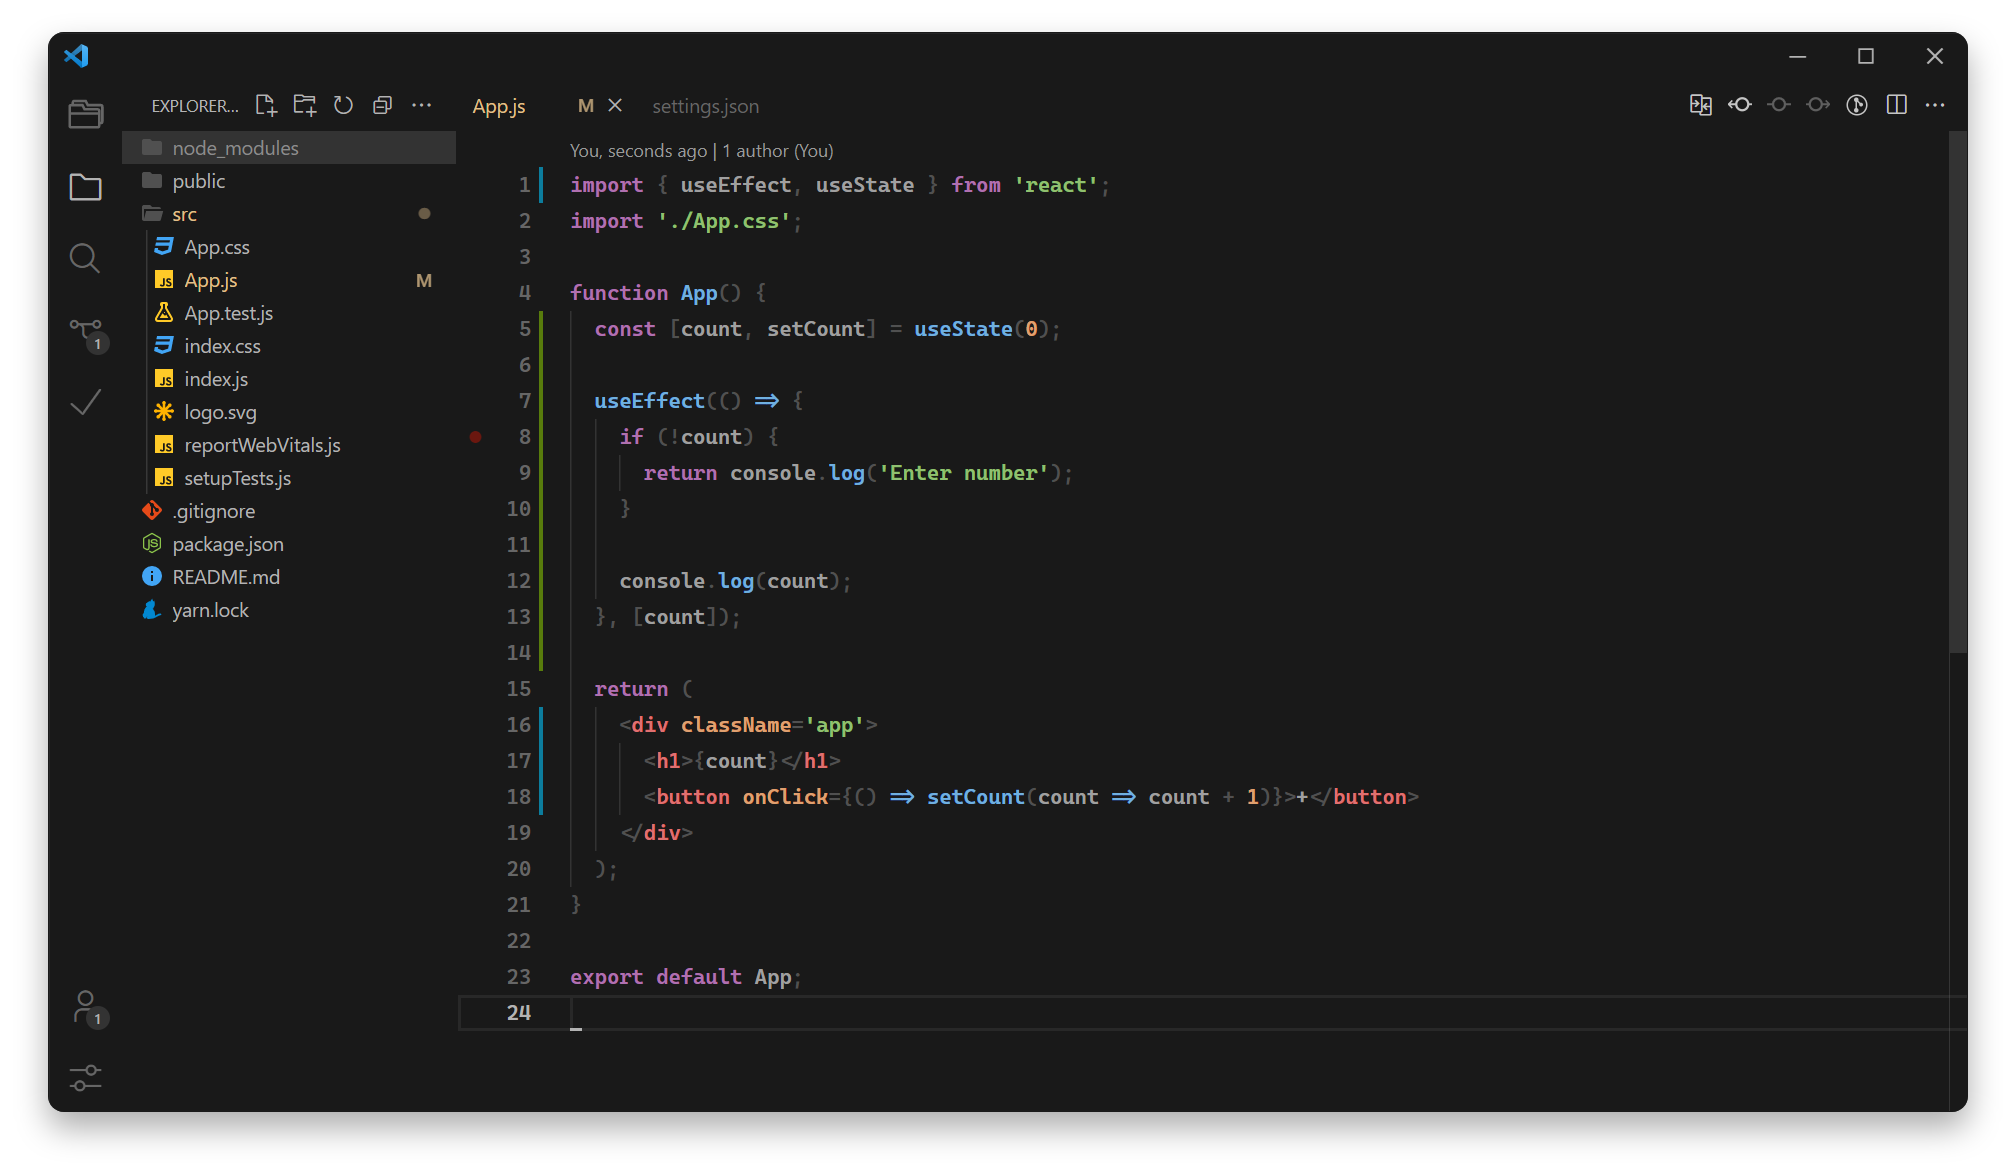Switch to the settings.json tab
The image size is (2016, 1176).
705,106
